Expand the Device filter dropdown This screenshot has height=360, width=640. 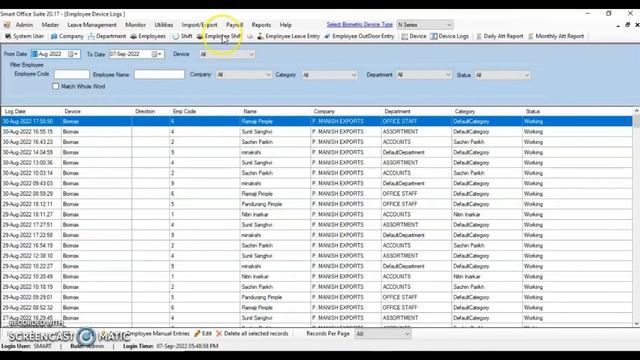click(x=251, y=54)
